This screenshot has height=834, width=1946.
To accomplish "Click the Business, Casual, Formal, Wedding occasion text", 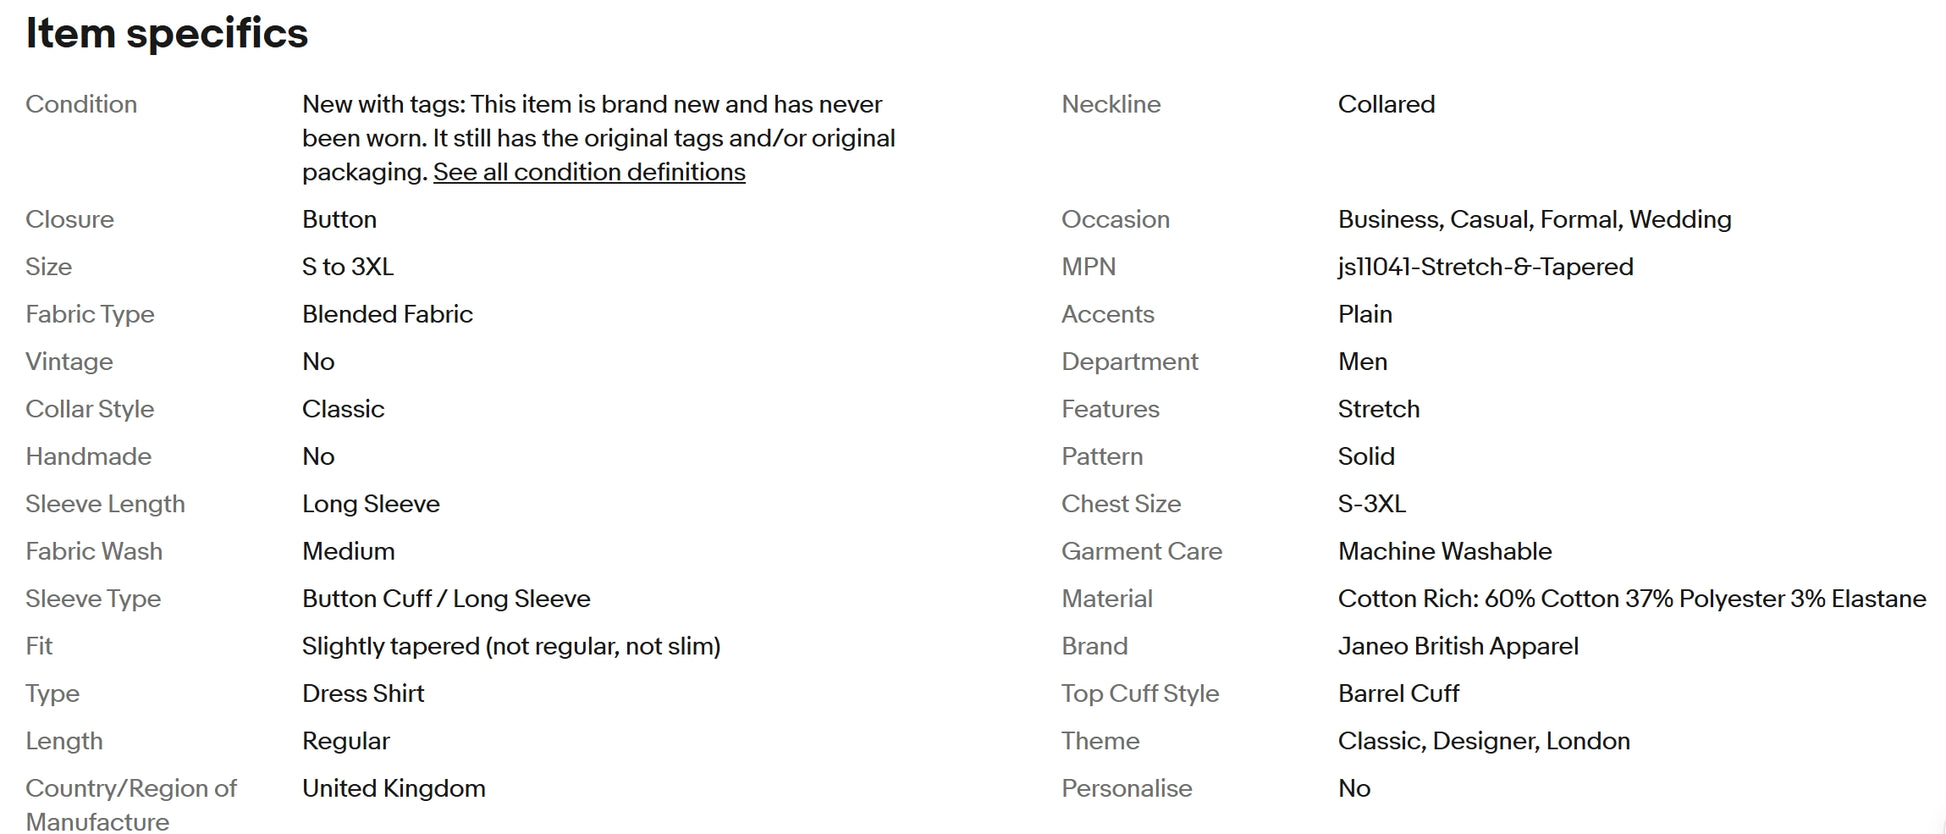I will coord(1534,219).
